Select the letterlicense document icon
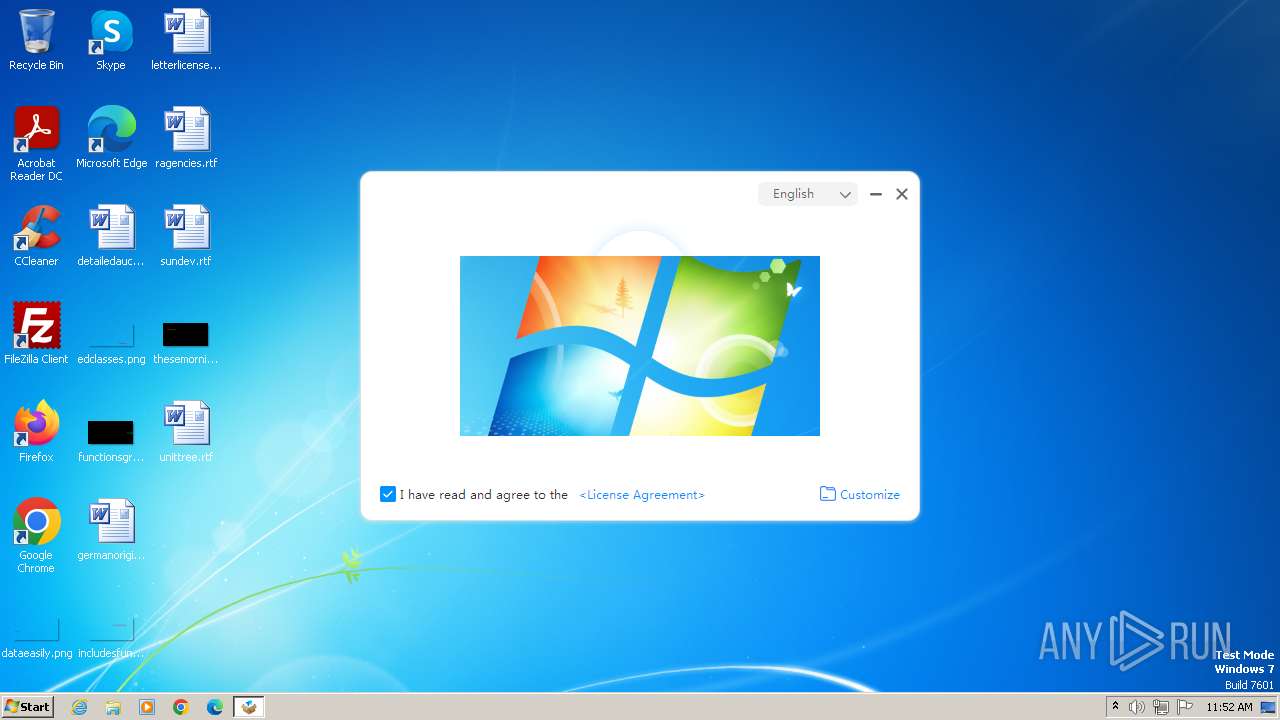 pyautogui.click(x=186, y=40)
